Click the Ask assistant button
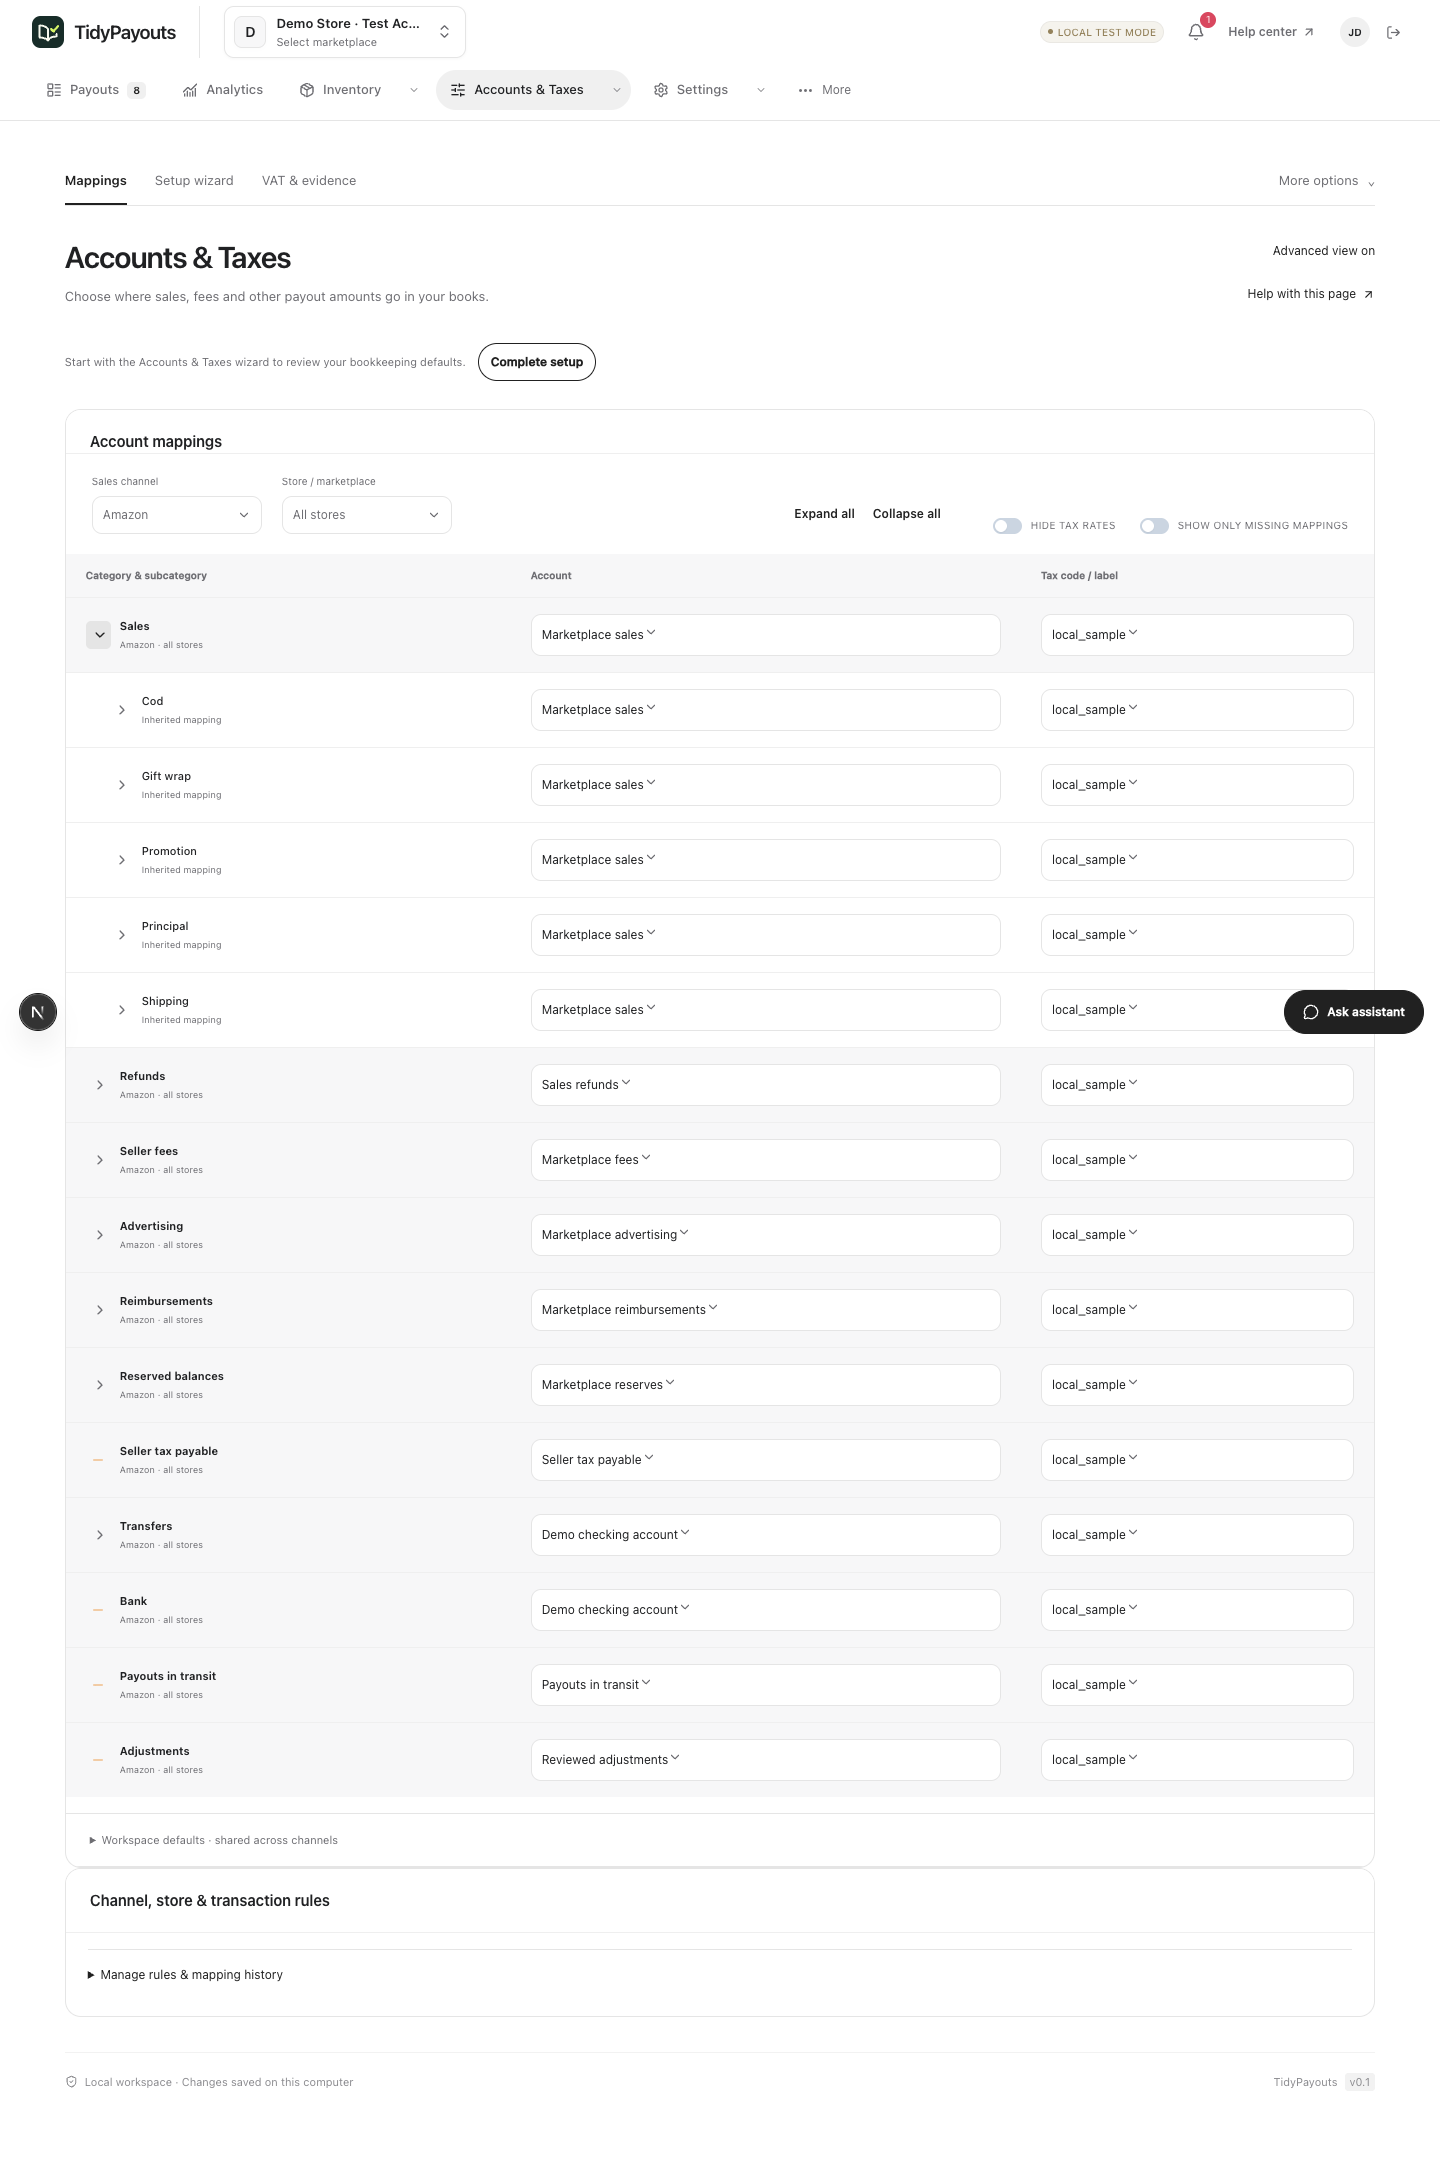Image resolution: width=1440 pixels, height=2163 pixels. tap(1354, 1012)
